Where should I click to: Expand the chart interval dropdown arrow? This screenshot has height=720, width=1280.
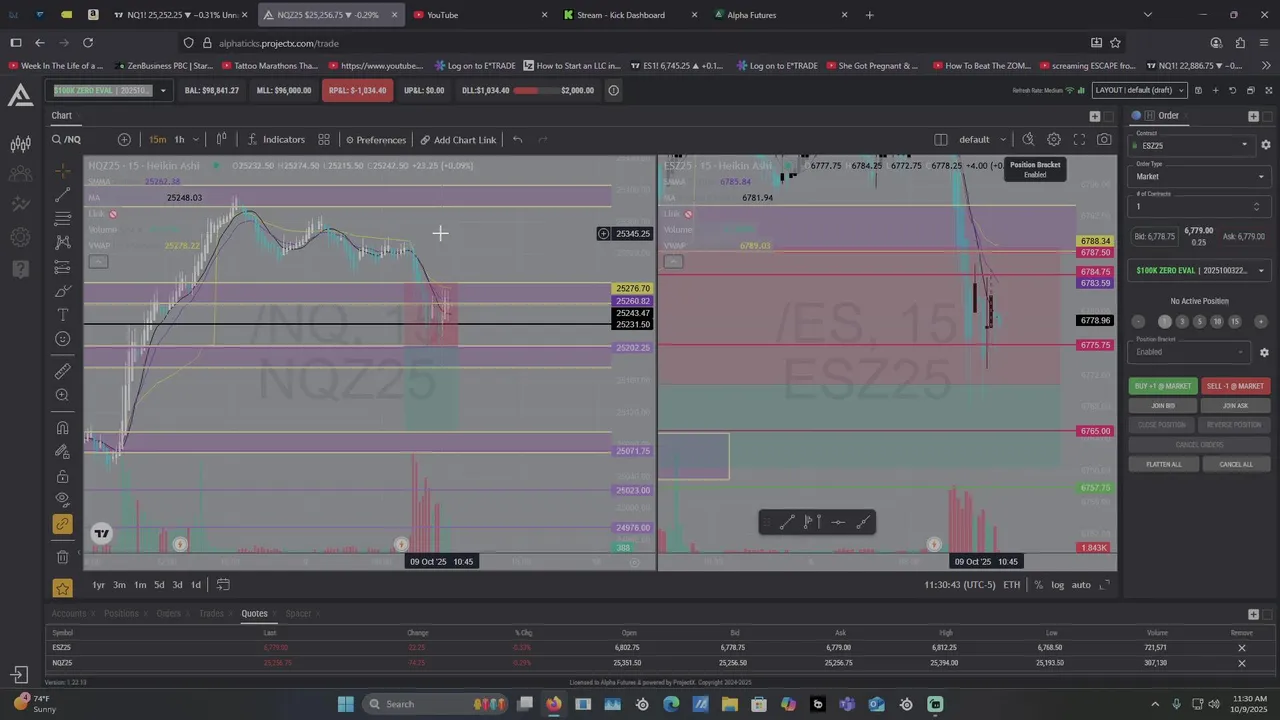pos(196,139)
